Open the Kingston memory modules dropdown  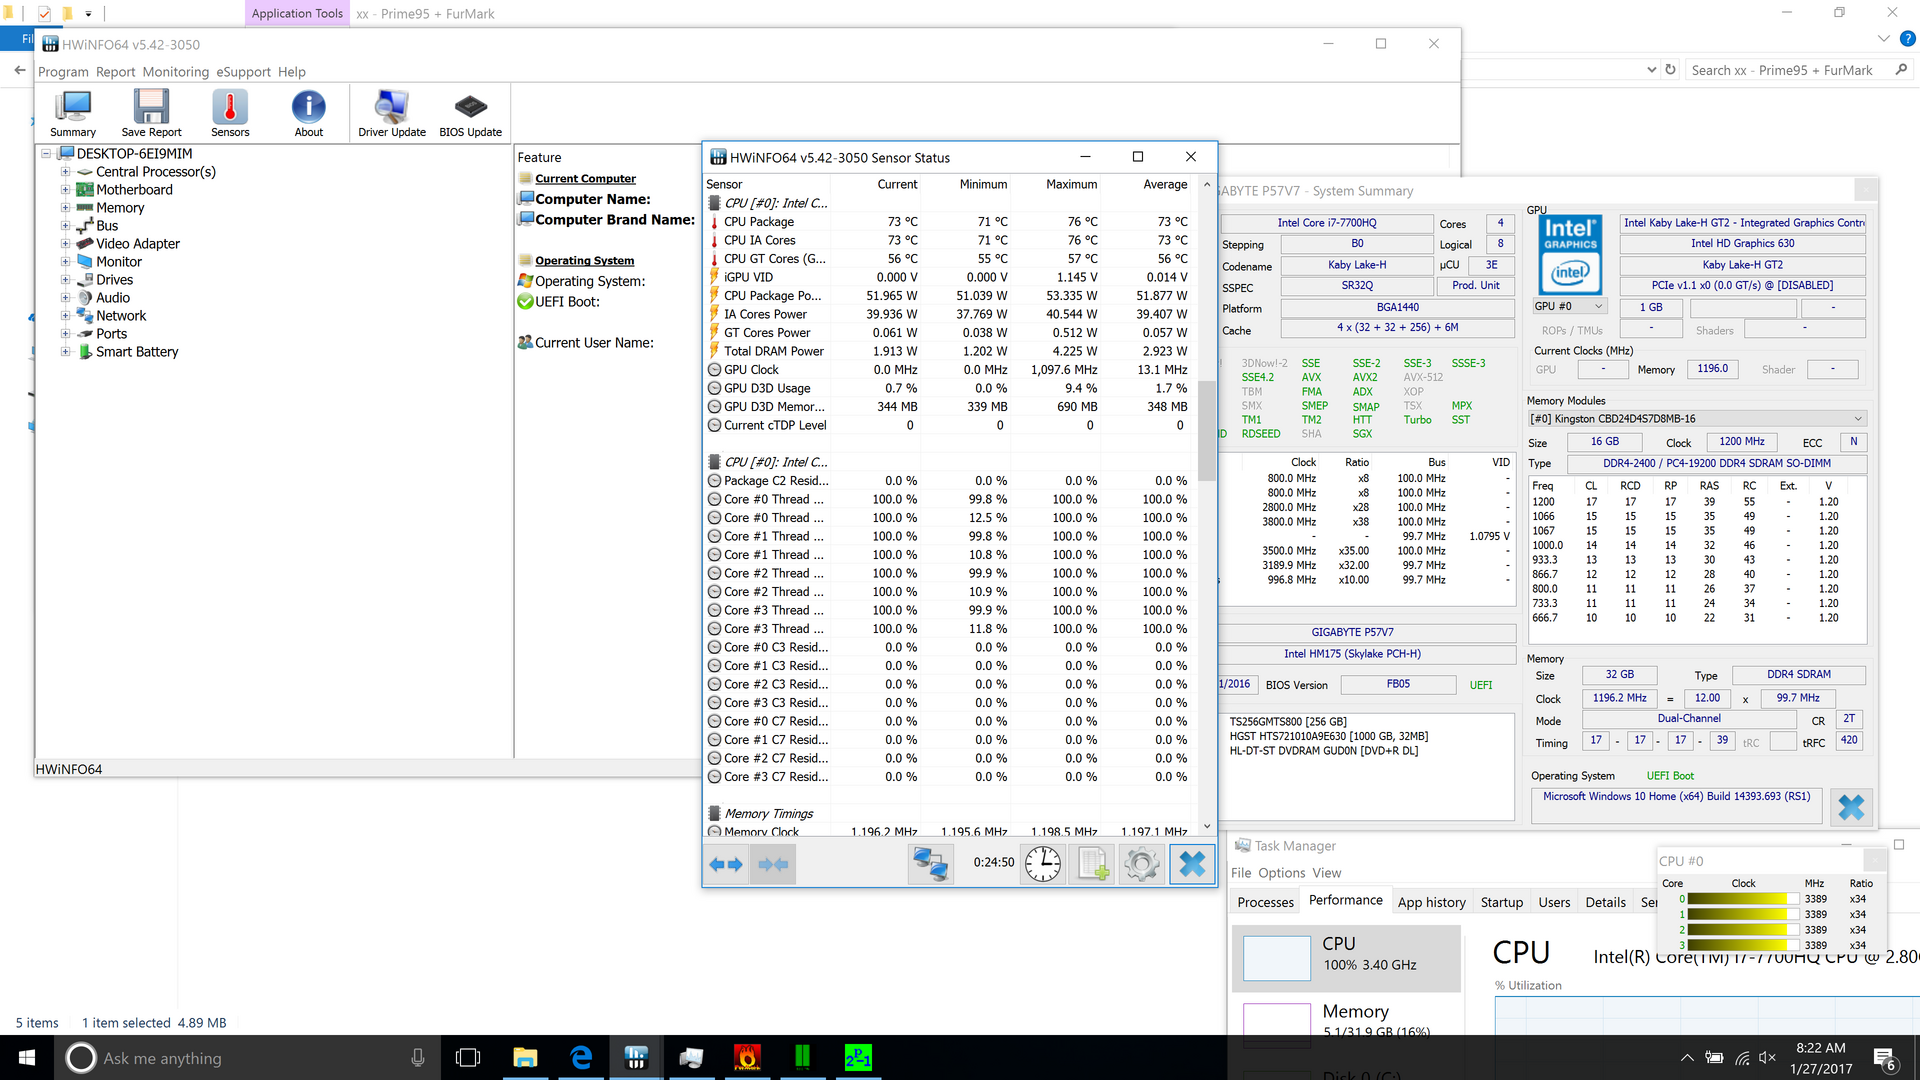point(1858,418)
